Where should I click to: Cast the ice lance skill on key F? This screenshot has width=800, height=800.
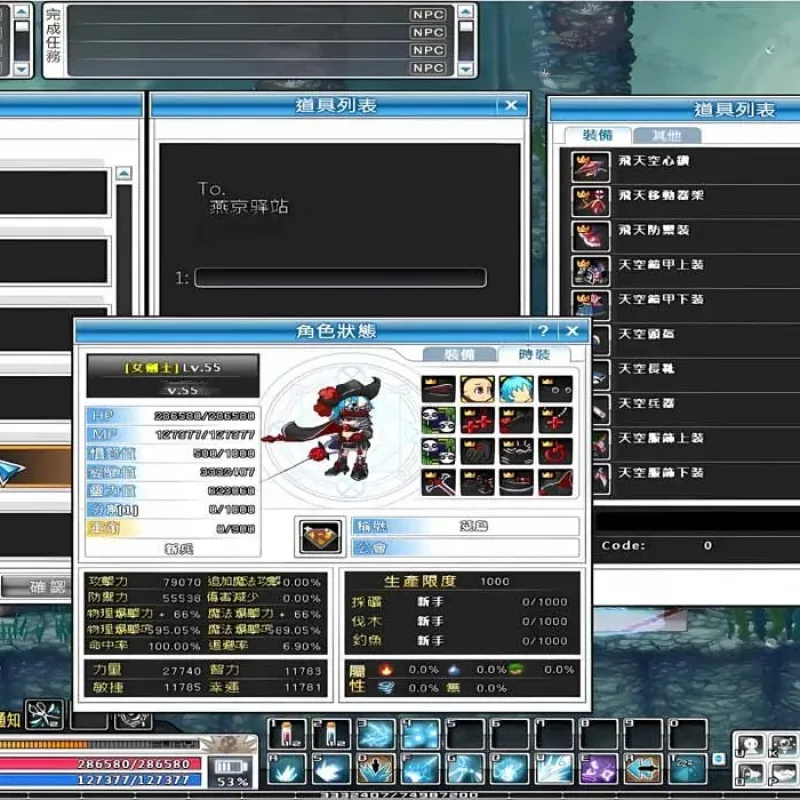point(420,768)
